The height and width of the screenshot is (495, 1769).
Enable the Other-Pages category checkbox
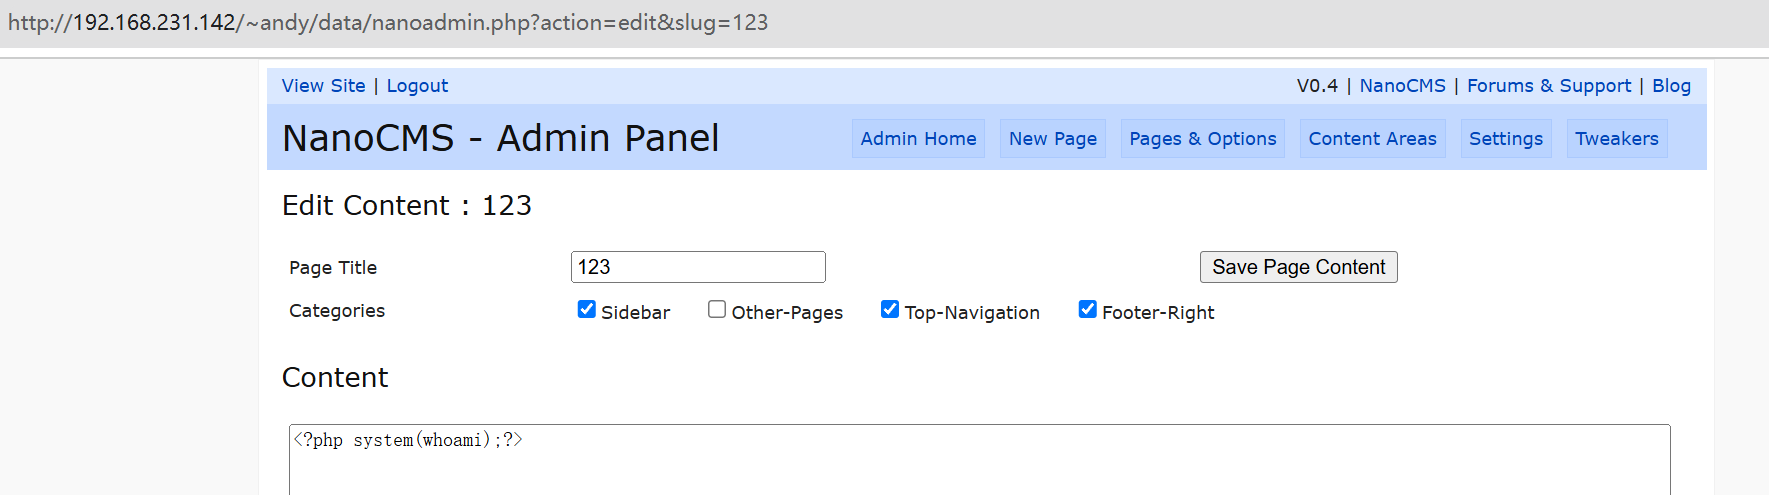click(717, 309)
